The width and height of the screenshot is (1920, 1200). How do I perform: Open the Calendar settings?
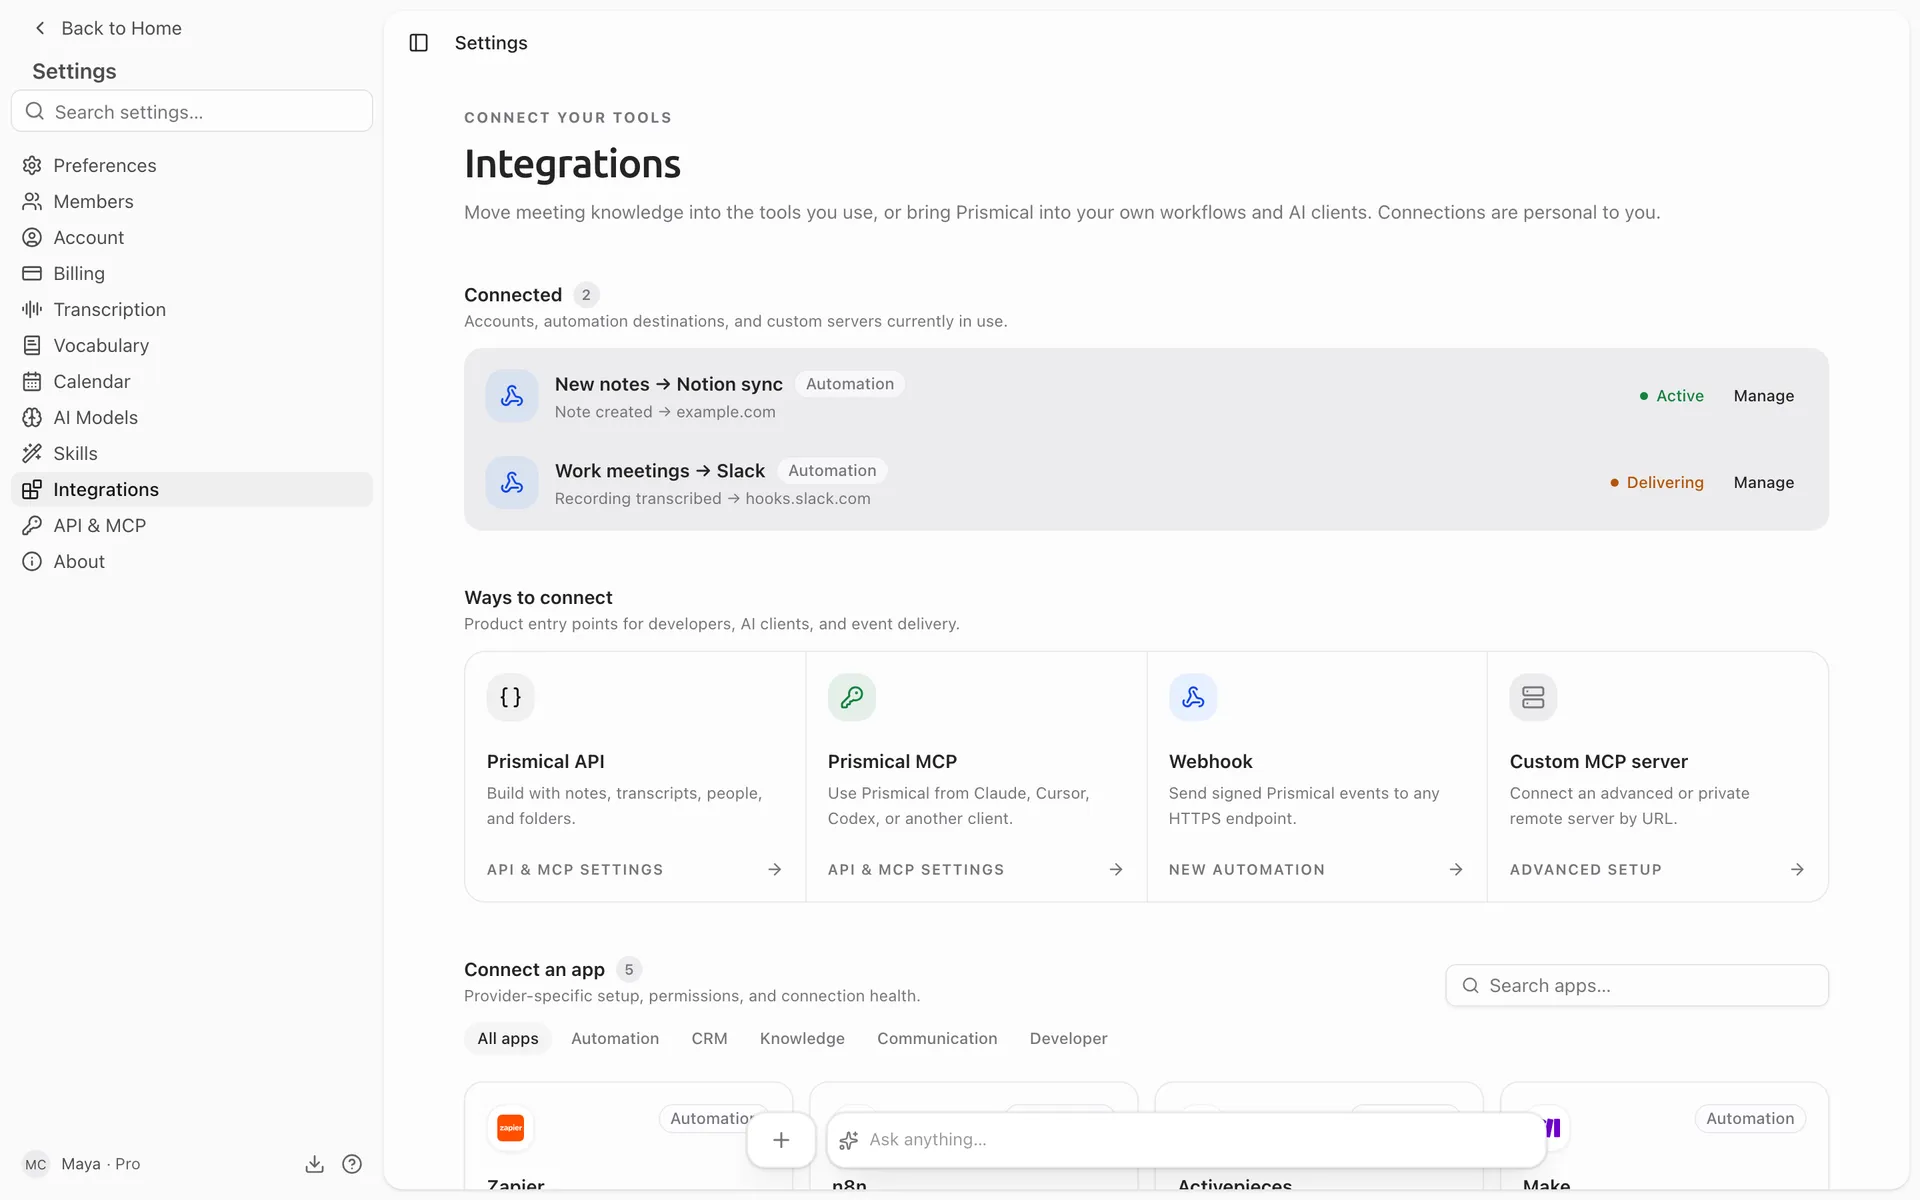point(192,381)
